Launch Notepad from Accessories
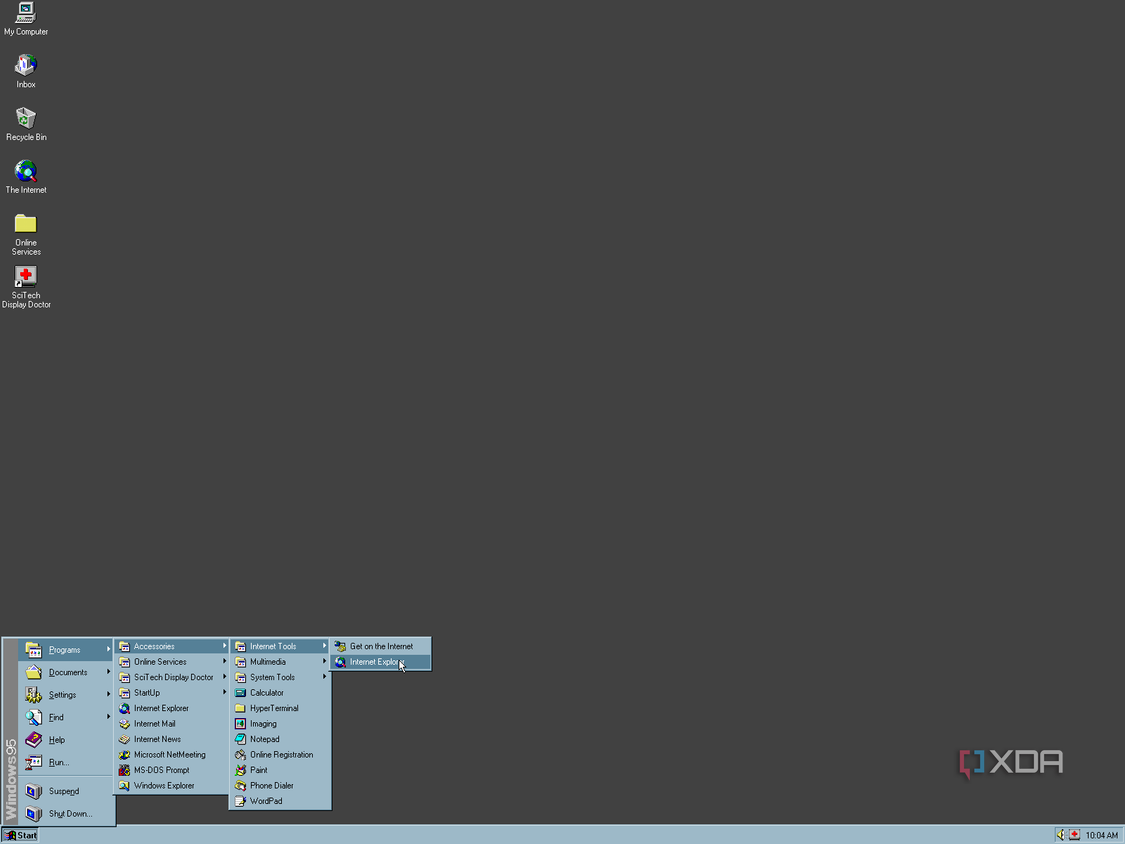This screenshot has height=844, width=1125. 281,739
